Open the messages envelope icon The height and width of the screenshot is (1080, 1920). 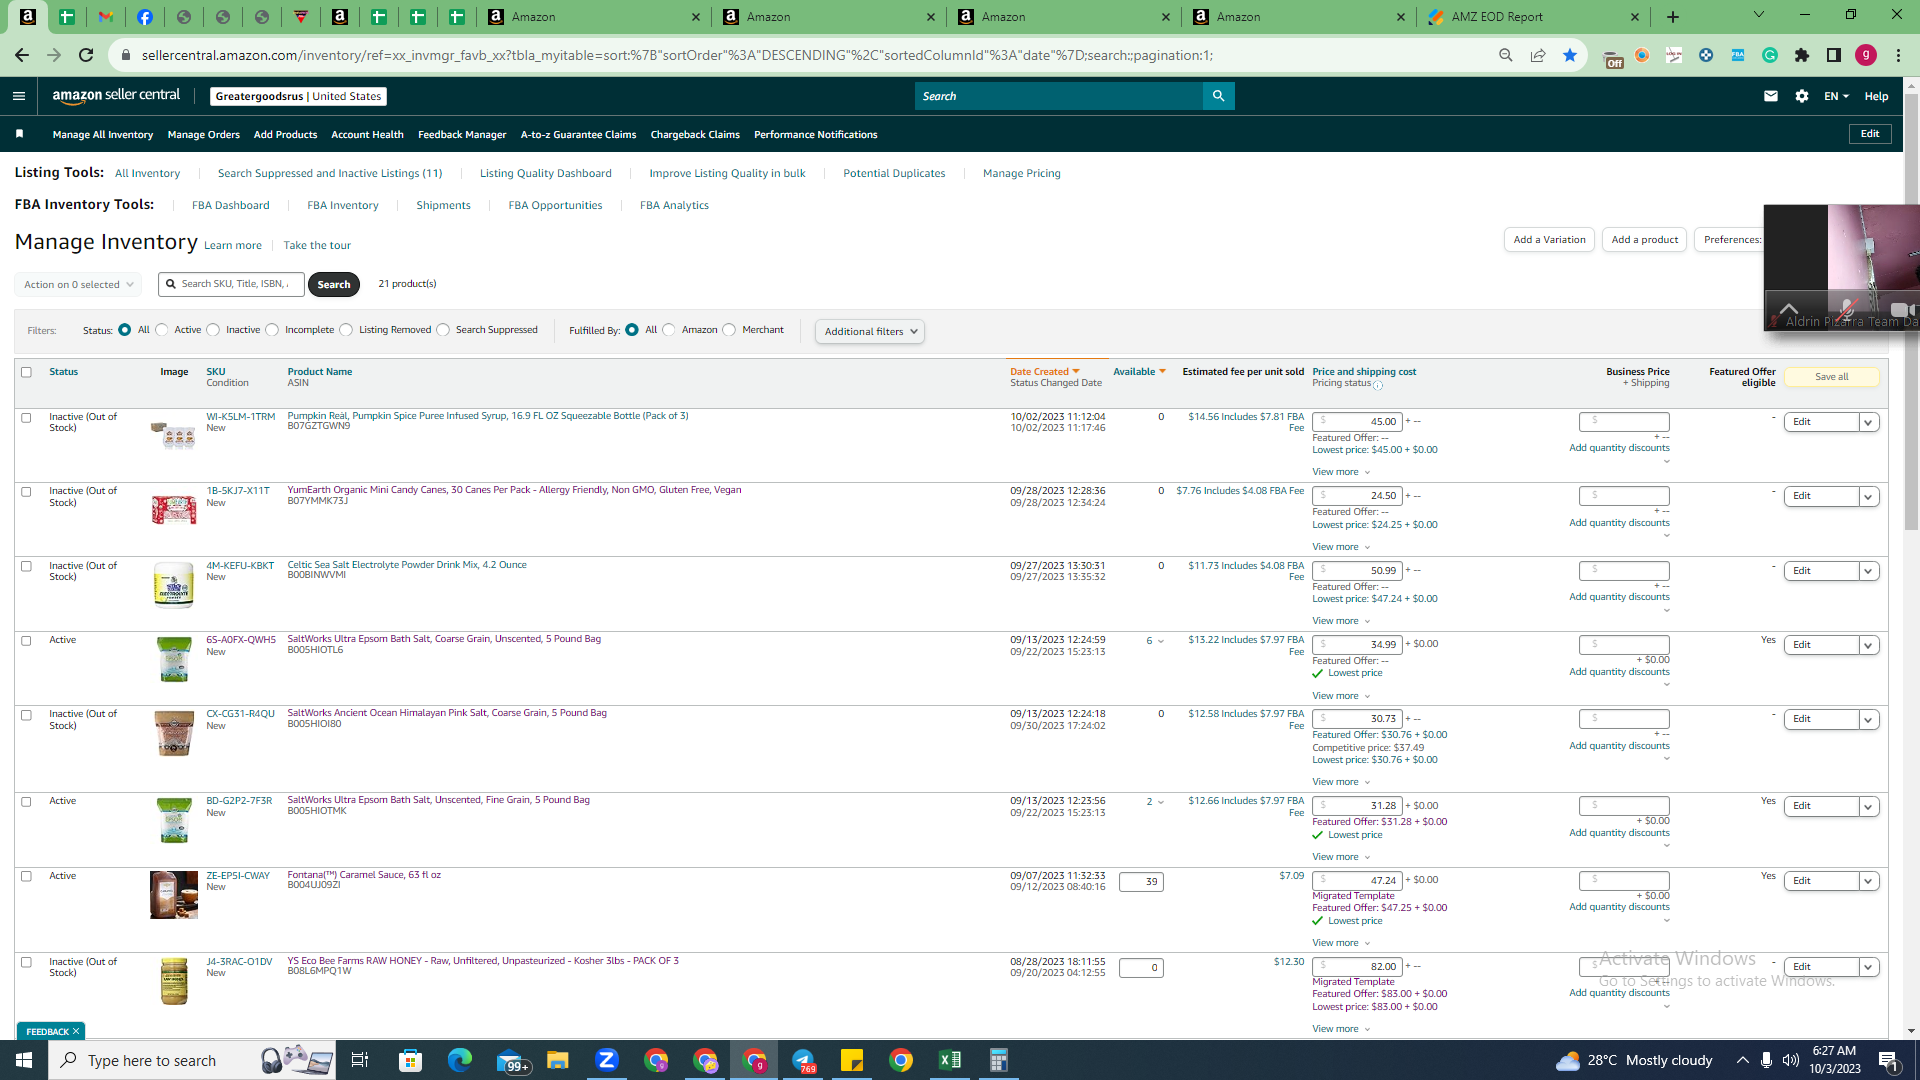point(1771,96)
